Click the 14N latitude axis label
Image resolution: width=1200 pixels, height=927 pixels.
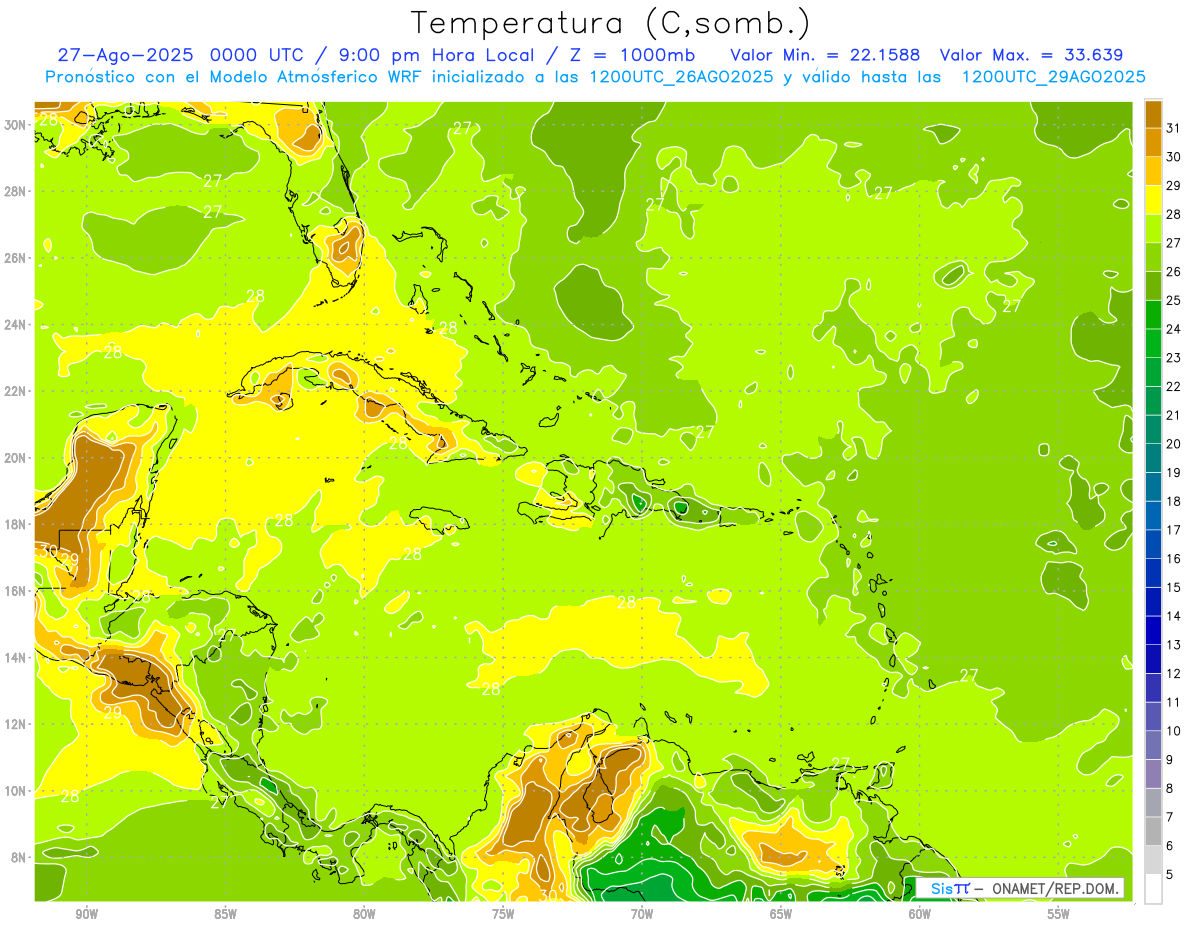pyautogui.click(x=15, y=657)
